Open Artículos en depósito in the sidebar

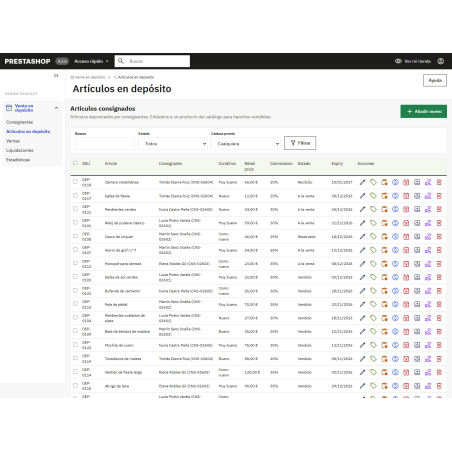tap(28, 131)
